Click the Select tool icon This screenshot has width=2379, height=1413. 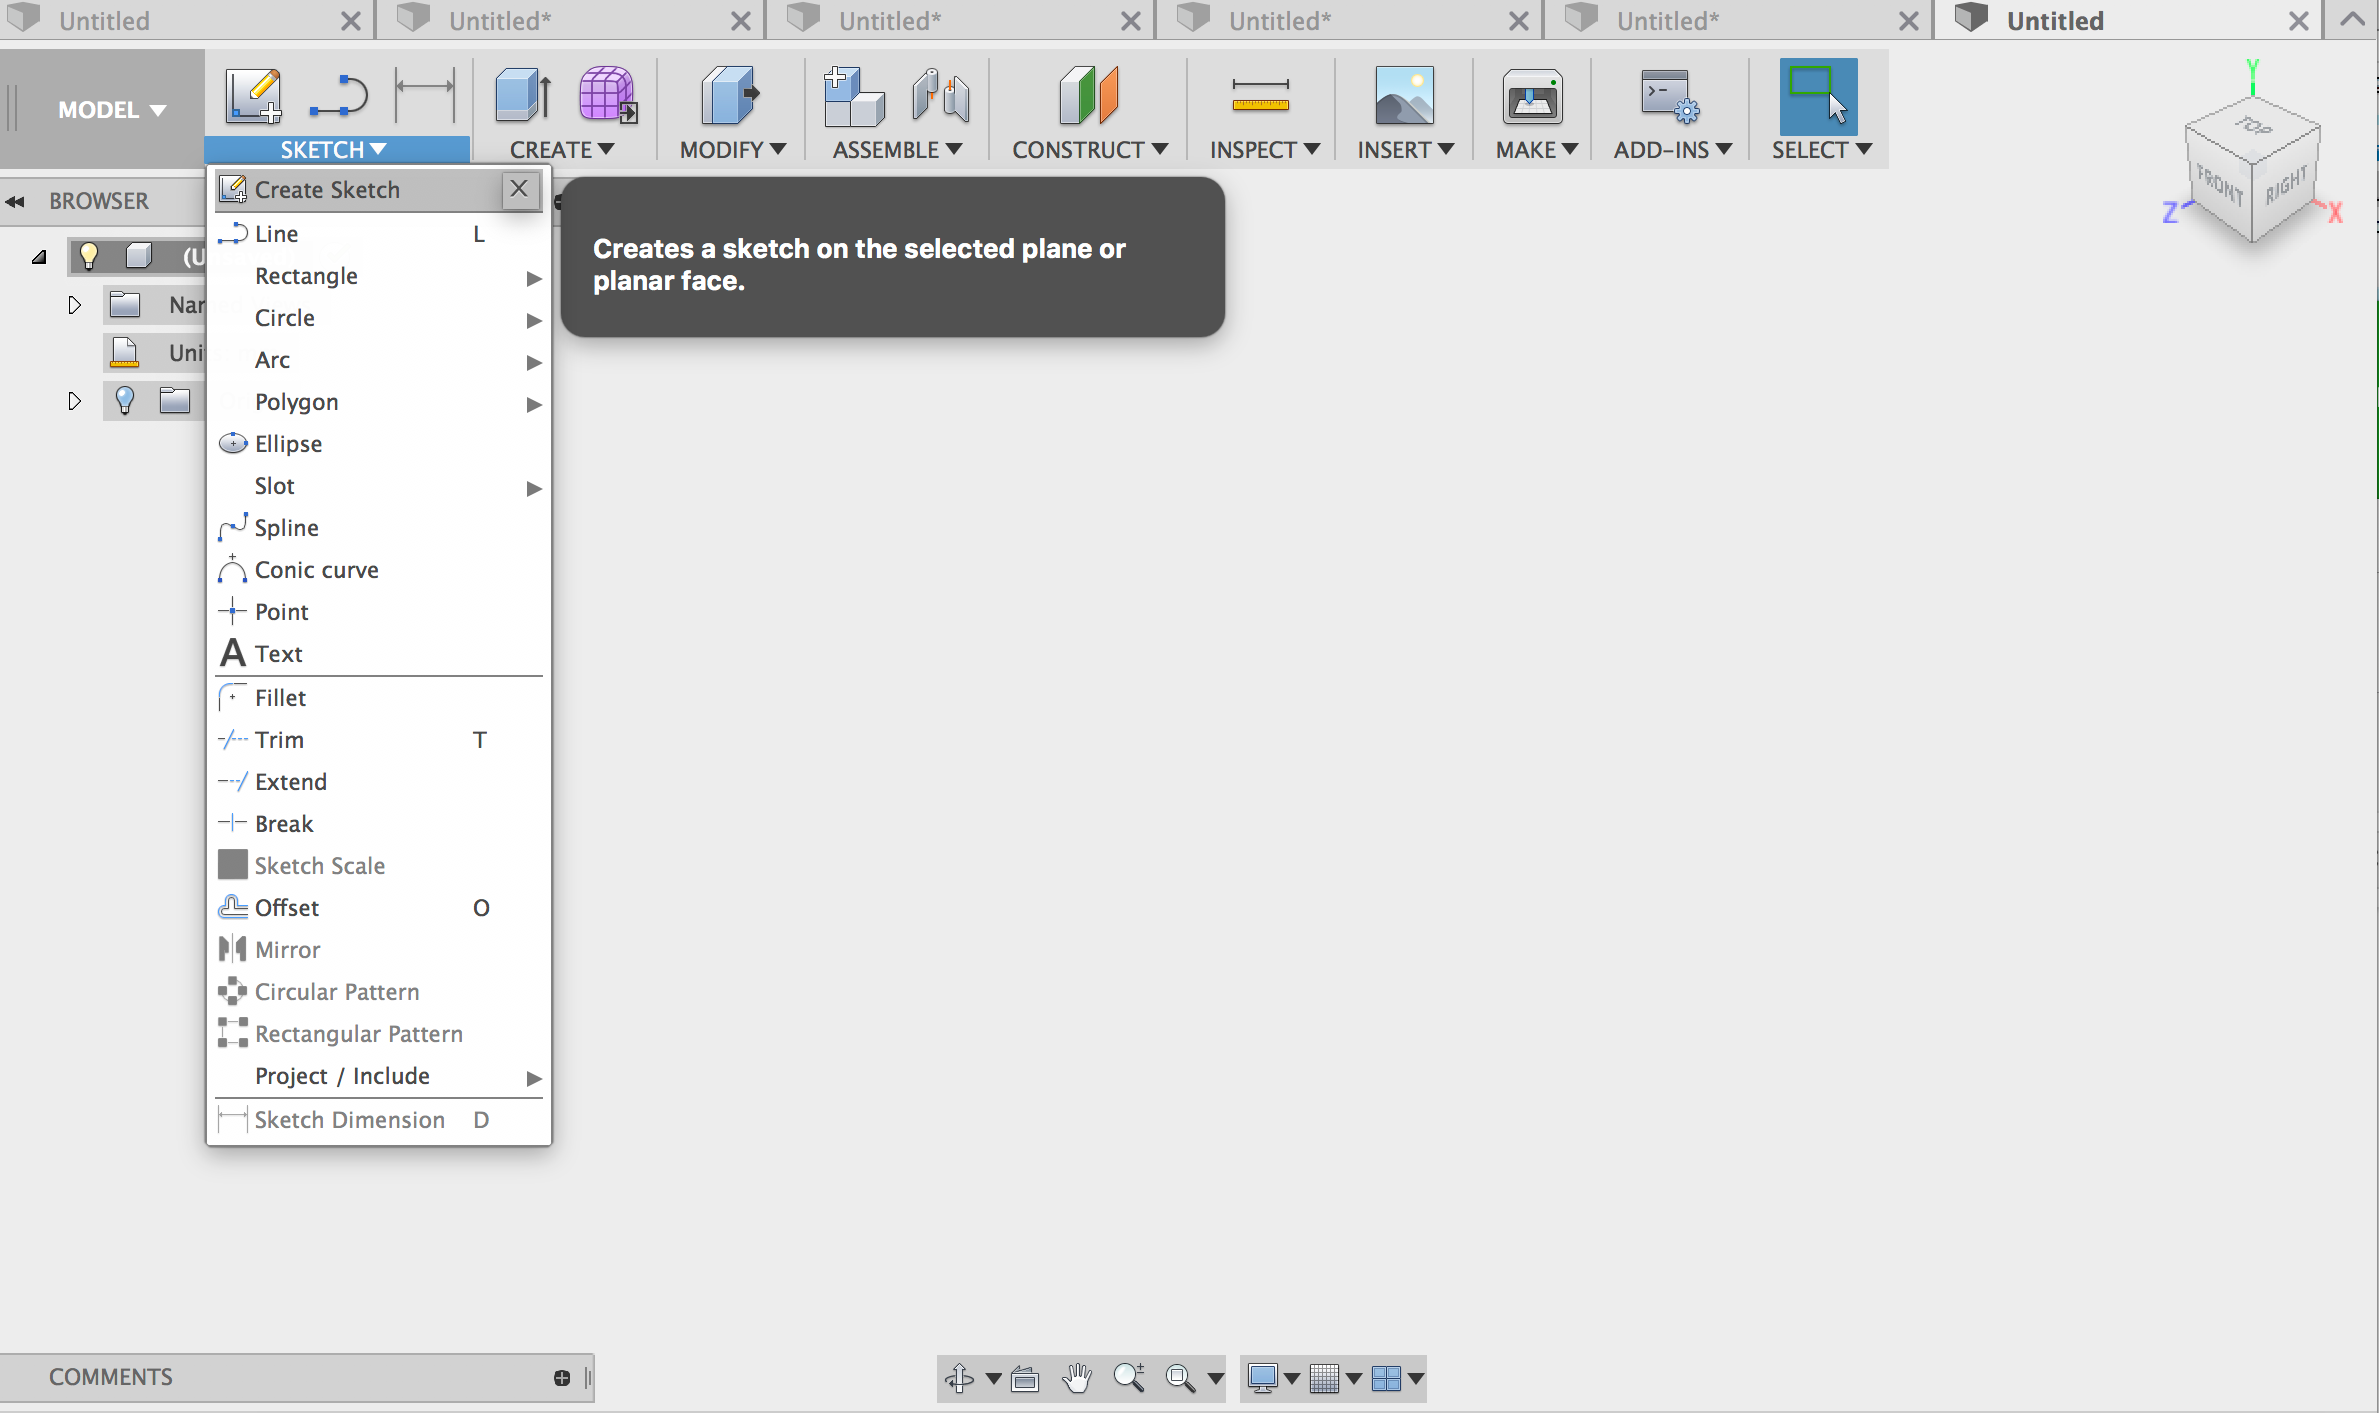pos(1818,96)
